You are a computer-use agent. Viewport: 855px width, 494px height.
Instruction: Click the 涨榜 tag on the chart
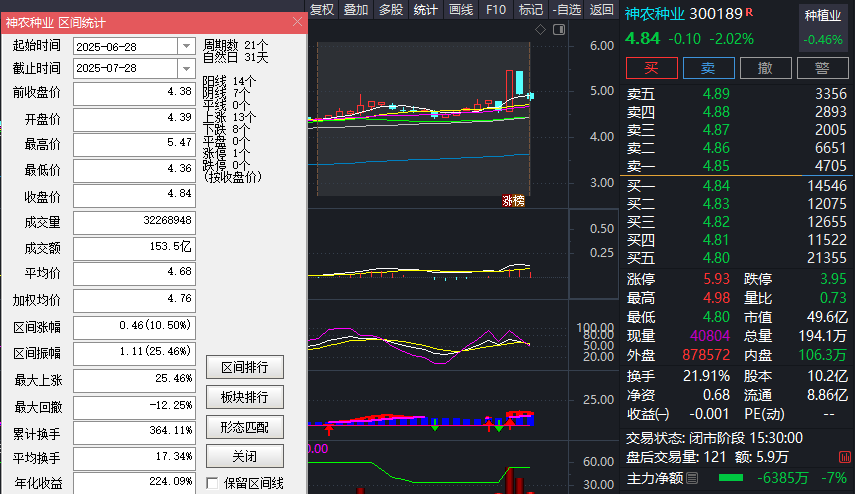(513, 201)
